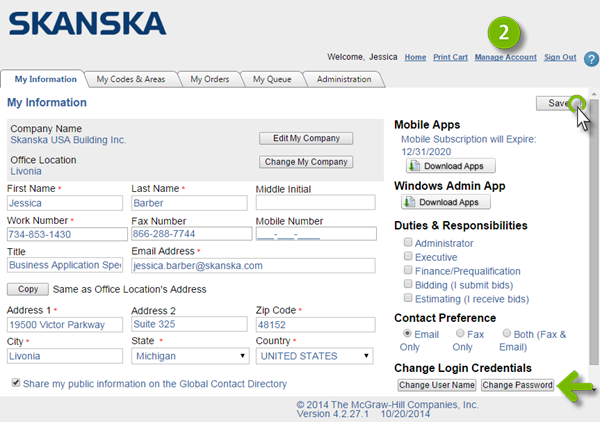600x422 pixels.
Task: Switch to My Information tab
Action: coord(45,79)
